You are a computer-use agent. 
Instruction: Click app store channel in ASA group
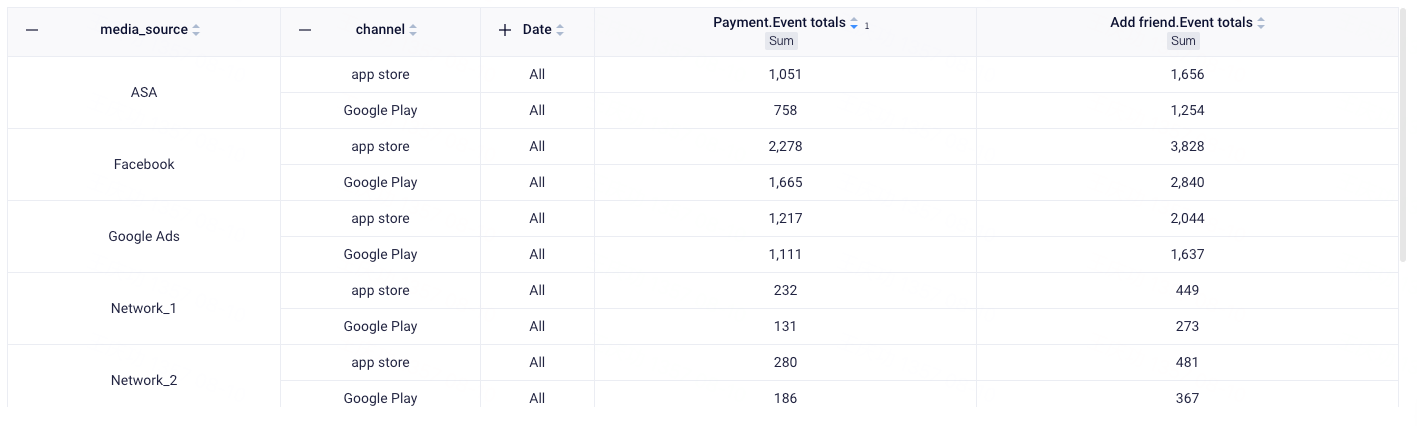380,75
